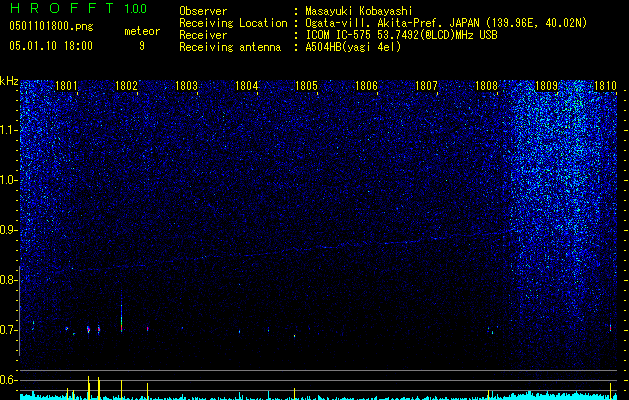629x400 pixels.
Task: Click the Ogata-vill. Akita-Pref. JAPAN location text
Action: 446,23
